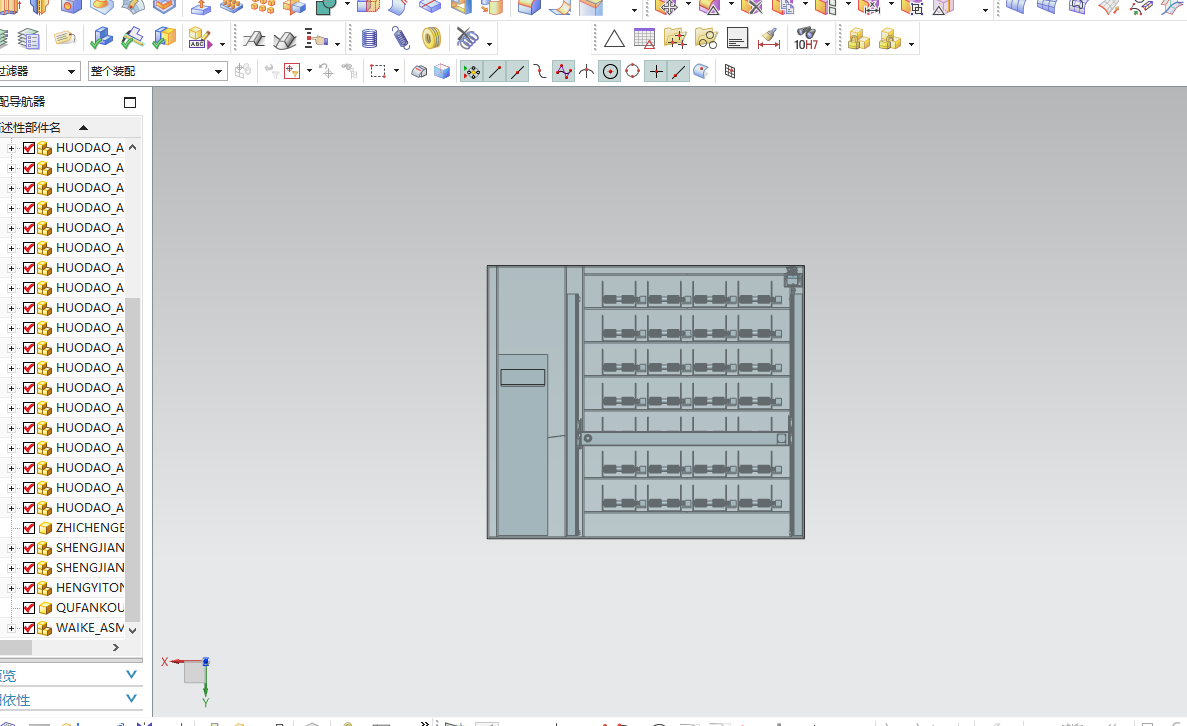The height and width of the screenshot is (726, 1187).
Task: Click the point on face snap icon
Action: point(701,71)
